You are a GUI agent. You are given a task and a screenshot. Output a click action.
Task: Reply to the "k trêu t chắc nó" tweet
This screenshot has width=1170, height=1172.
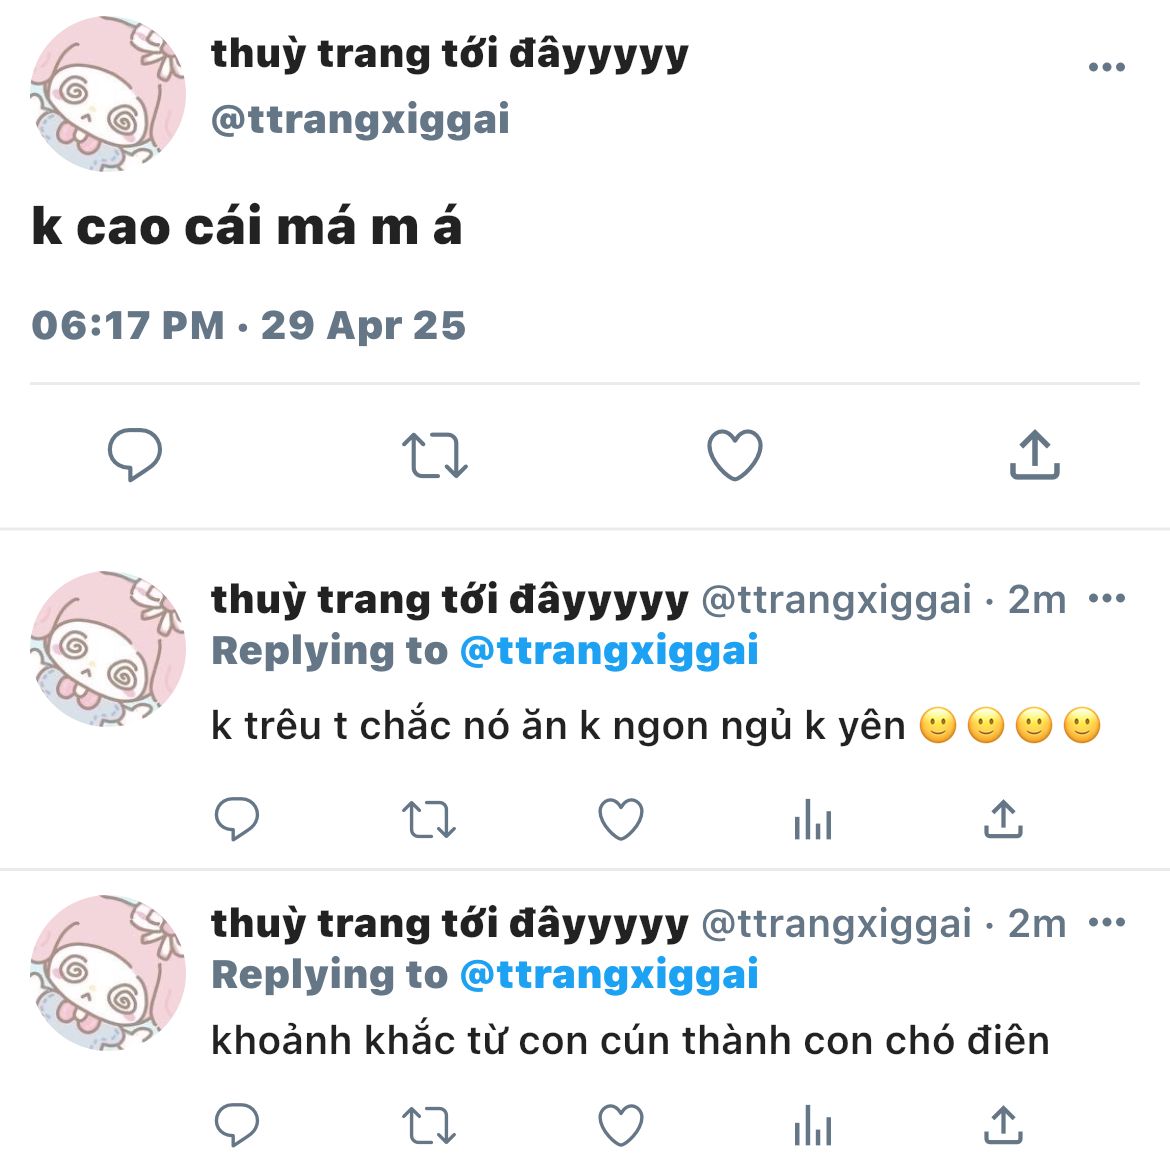click(236, 819)
